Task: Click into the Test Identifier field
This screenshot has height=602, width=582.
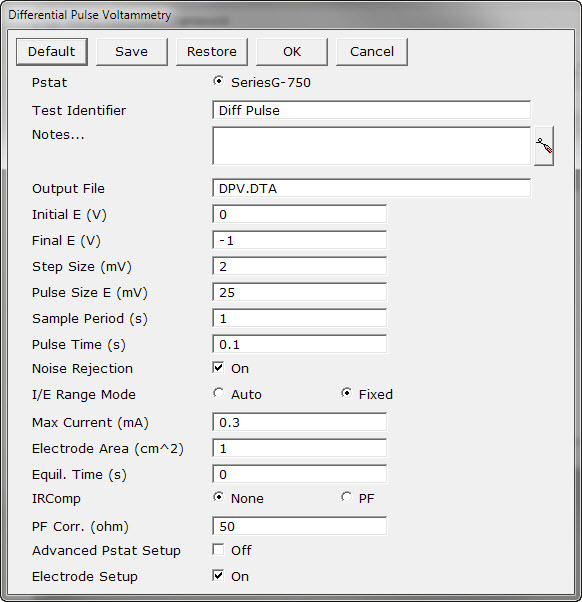Action: (x=372, y=110)
